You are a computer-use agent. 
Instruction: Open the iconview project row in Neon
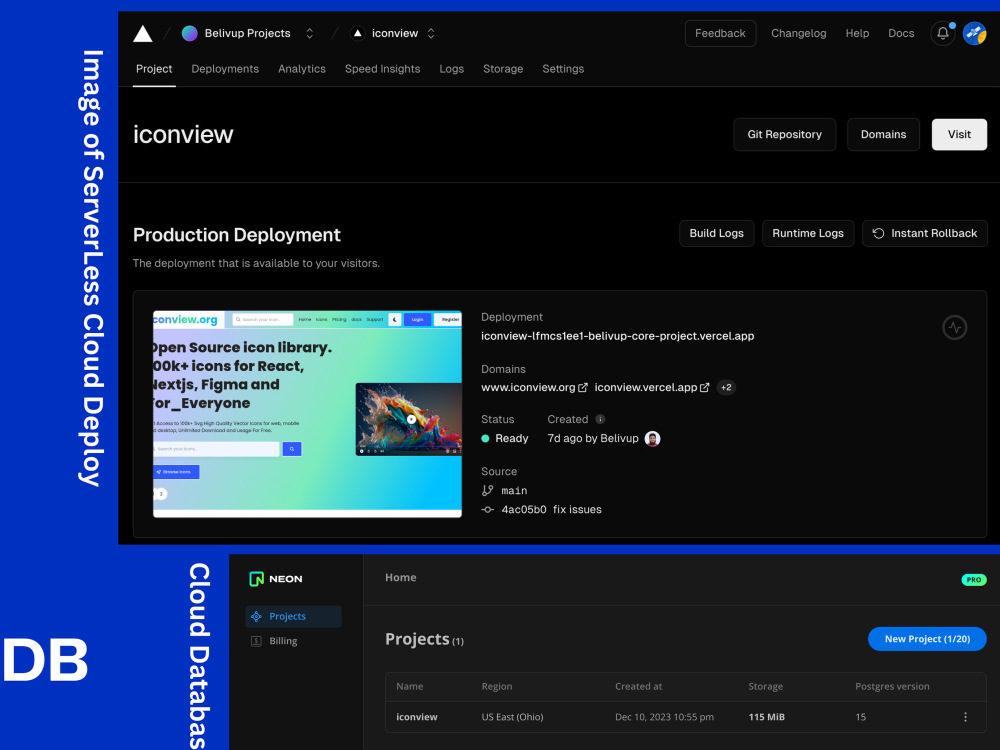pyautogui.click(x=686, y=717)
